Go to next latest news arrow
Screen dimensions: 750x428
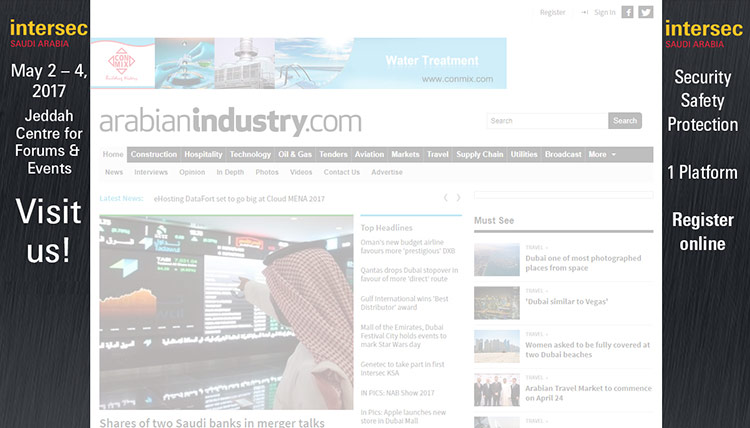[x=458, y=198]
